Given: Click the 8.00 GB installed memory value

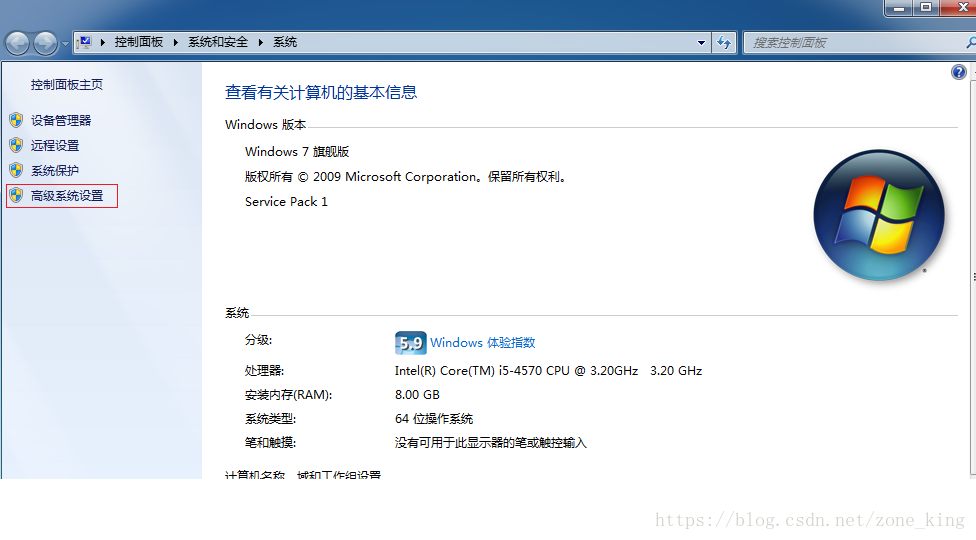Looking at the screenshot, I should (x=417, y=394).
